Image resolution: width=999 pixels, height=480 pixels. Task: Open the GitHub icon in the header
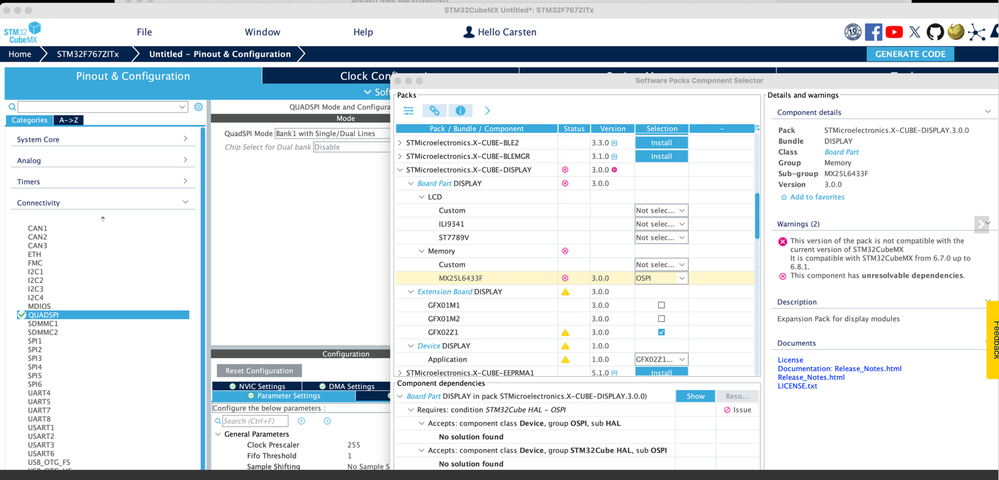(935, 32)
